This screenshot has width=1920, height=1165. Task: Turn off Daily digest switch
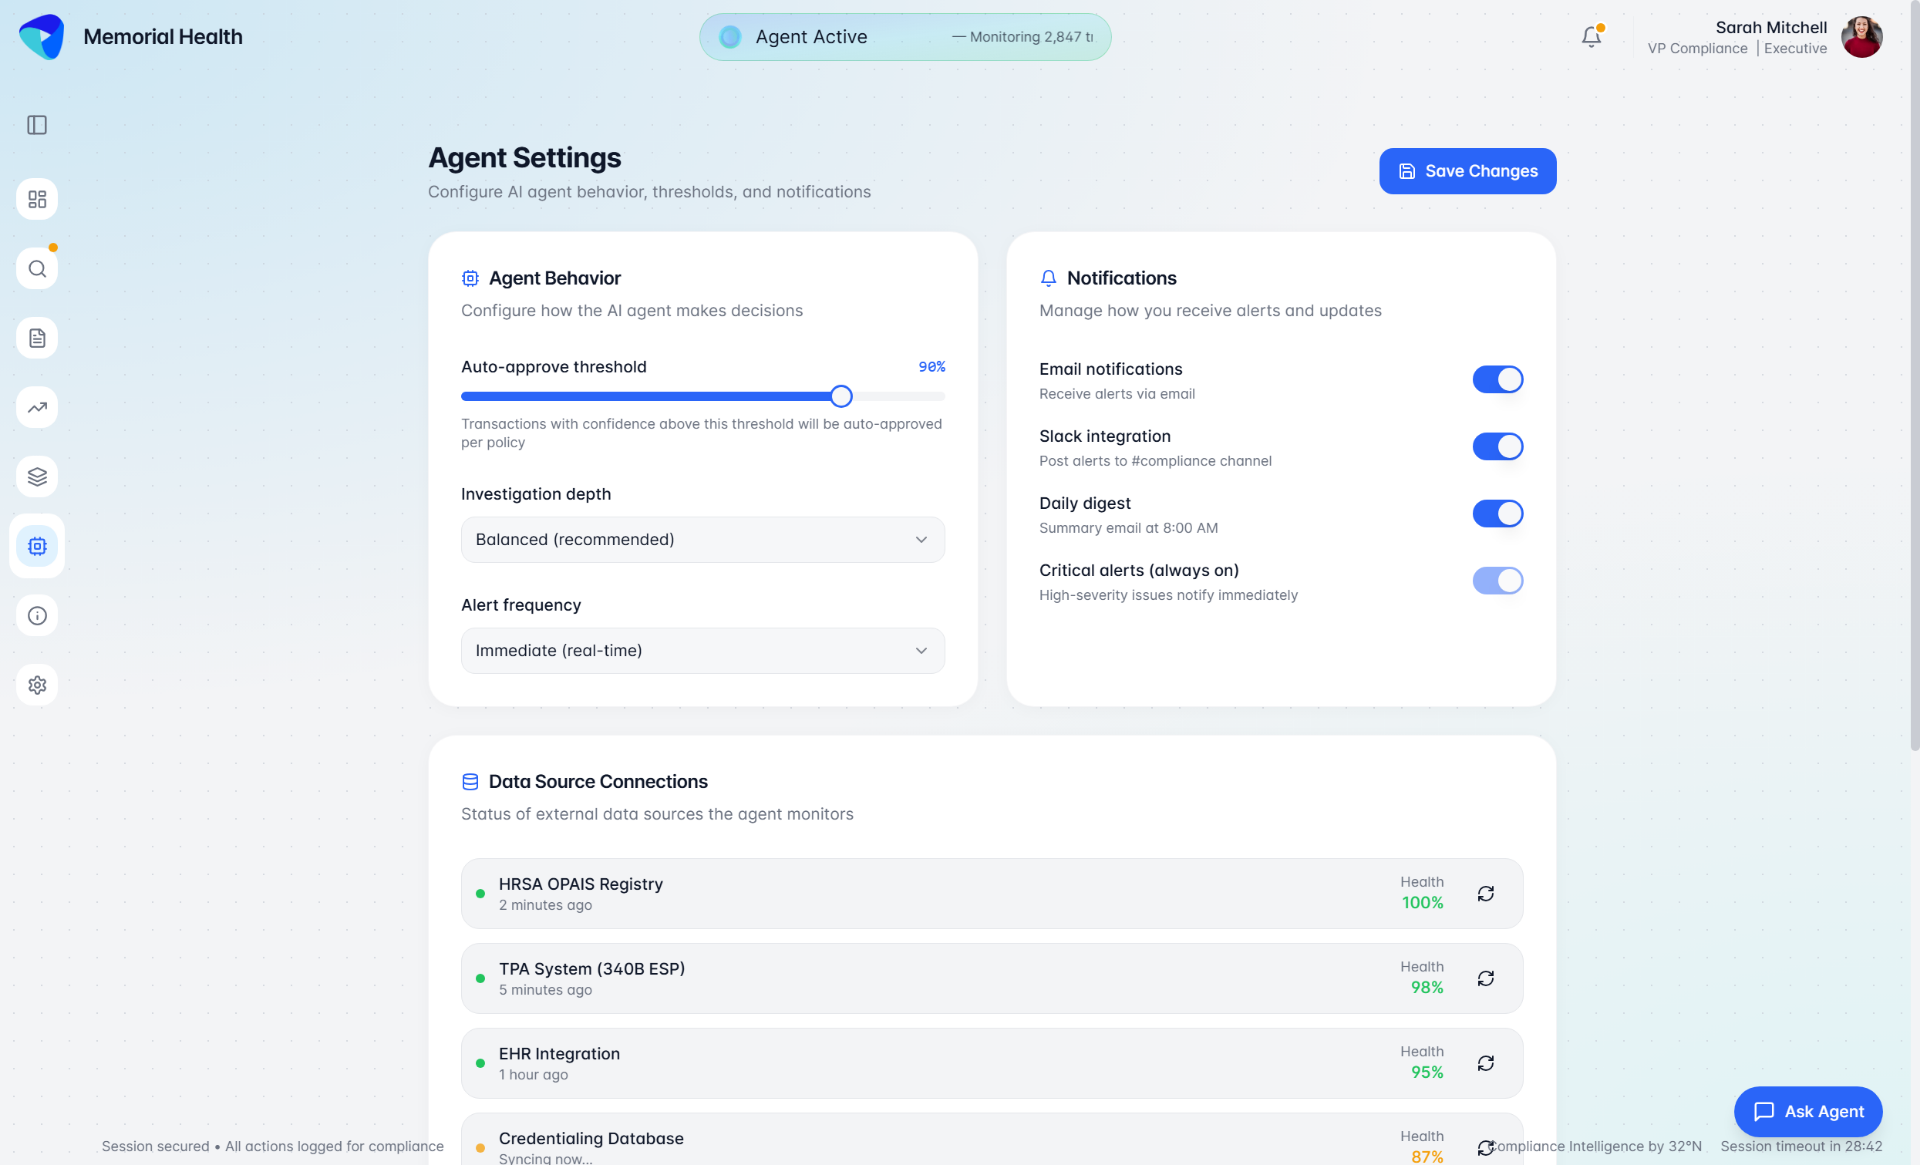click(1497, 513)
